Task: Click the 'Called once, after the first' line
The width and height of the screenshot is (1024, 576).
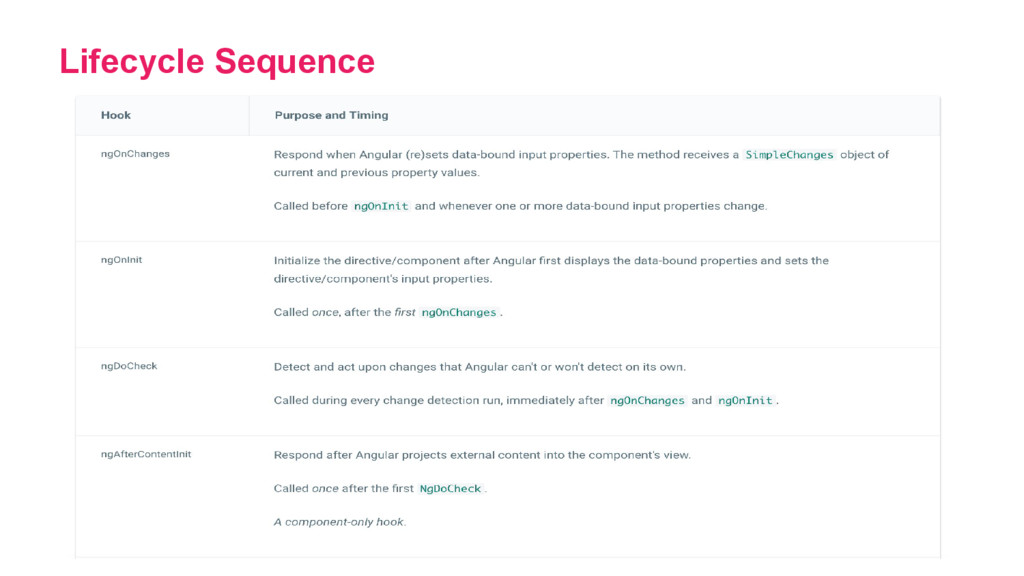Action: 388,312
